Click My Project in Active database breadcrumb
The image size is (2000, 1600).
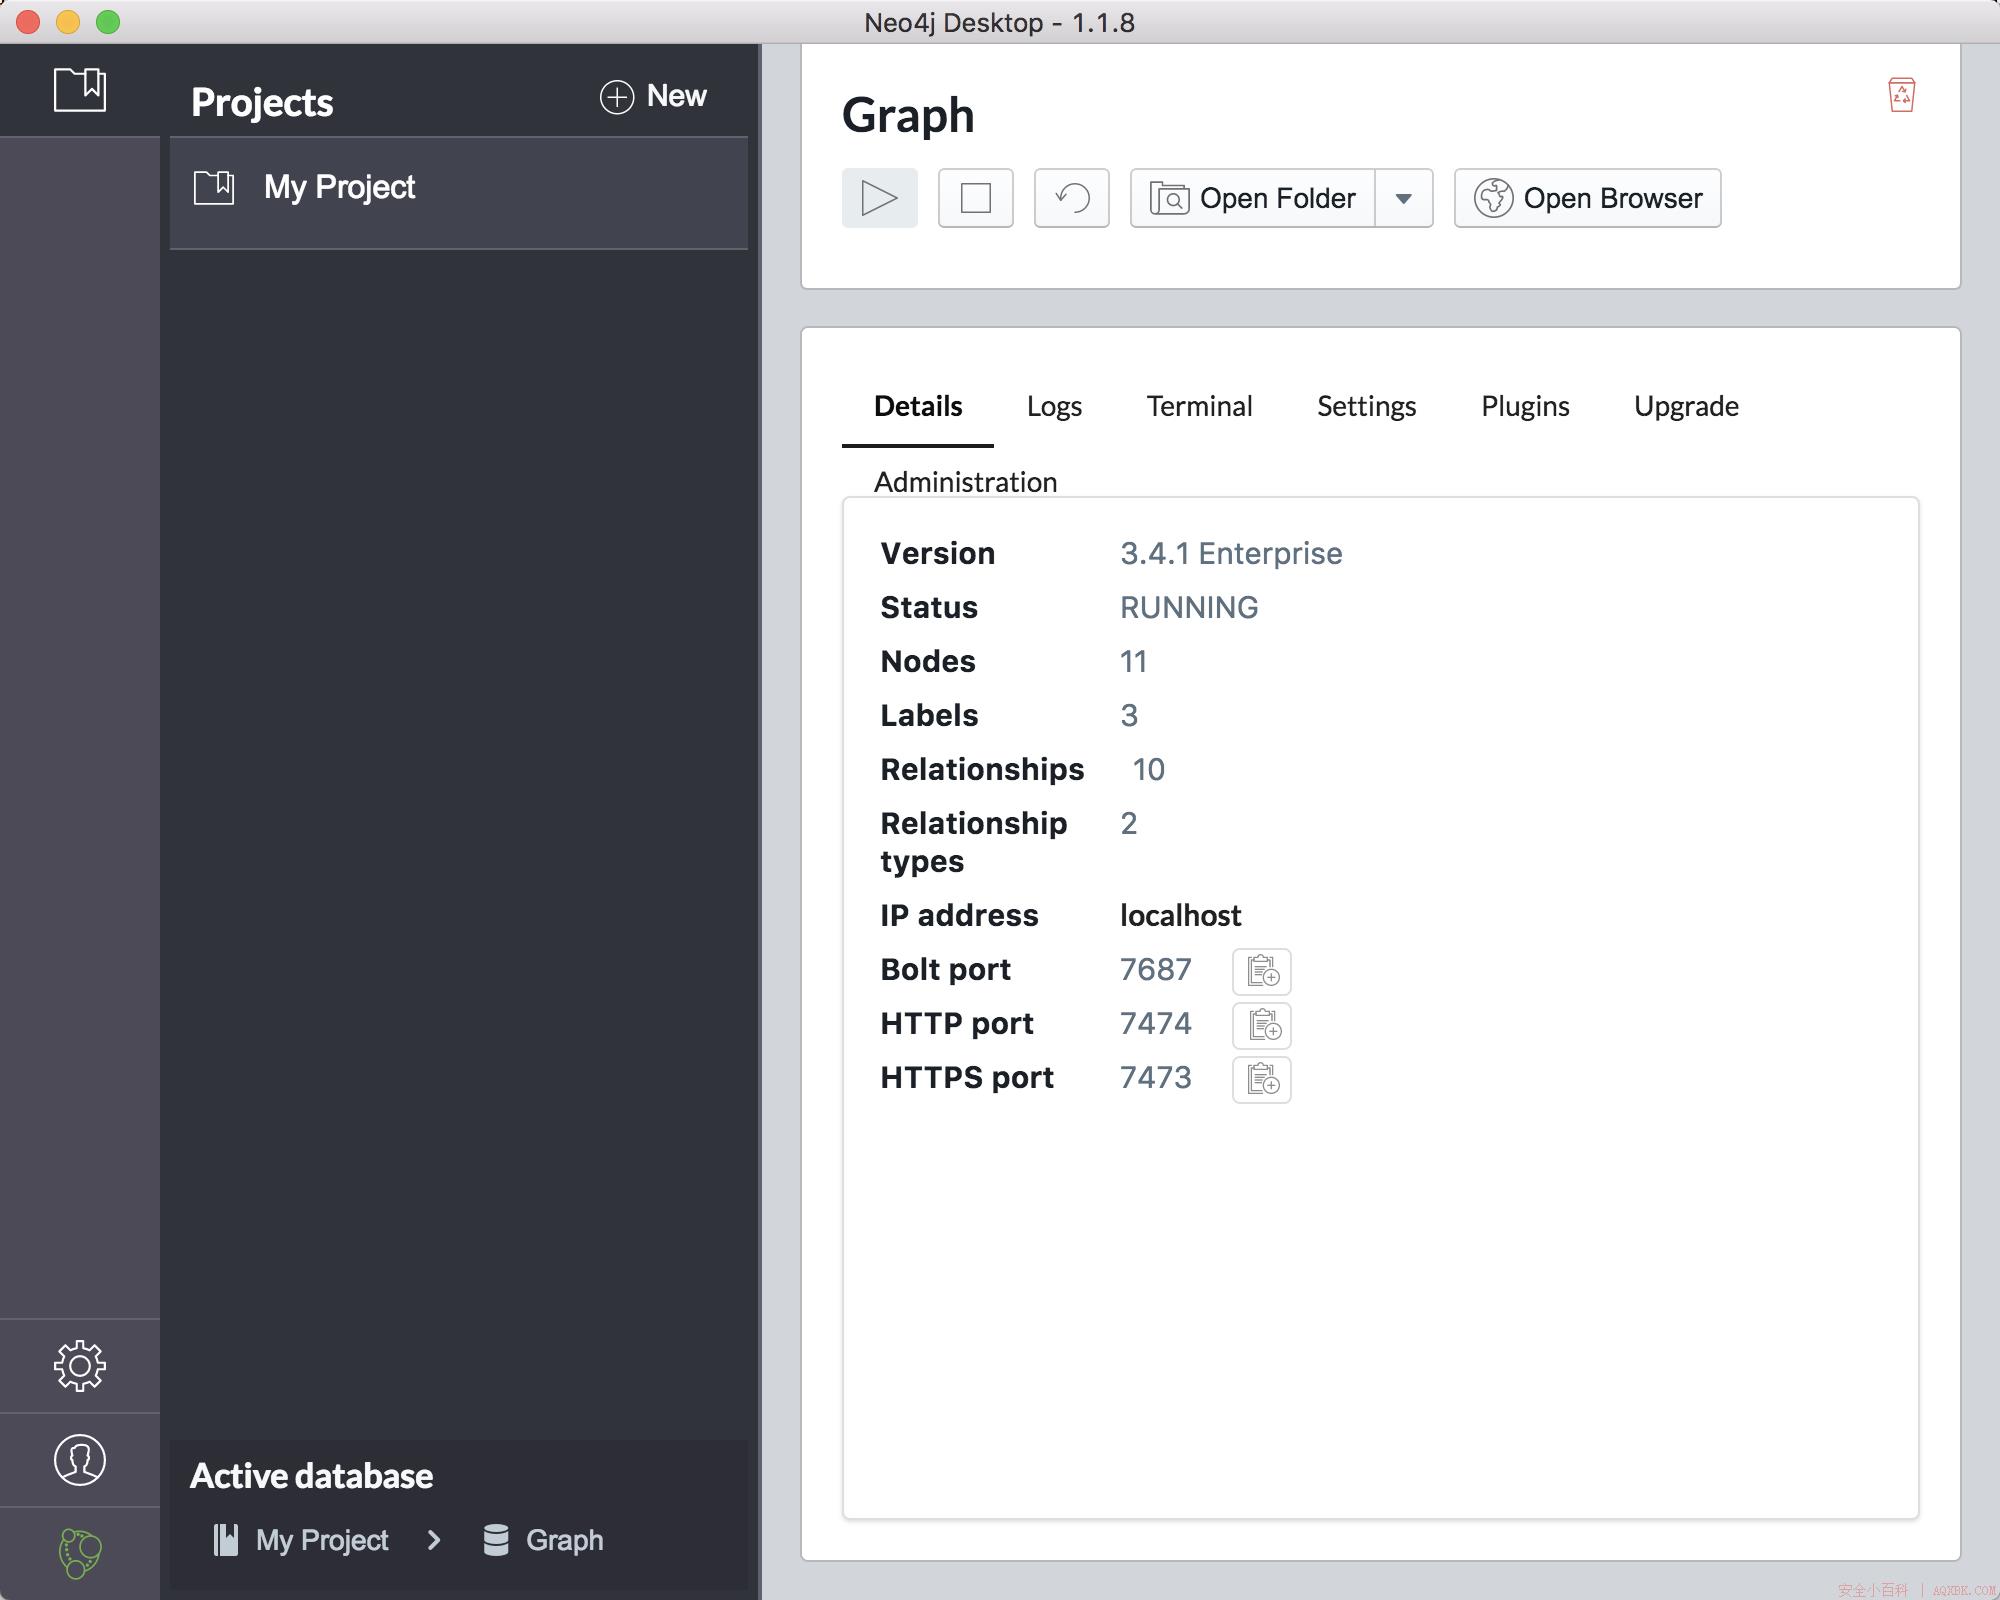point(322,1540)
